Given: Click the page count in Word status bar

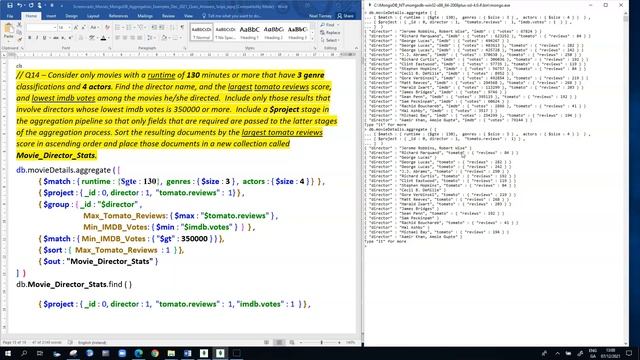Looking at the screenshot, I should tap(14, 342).
